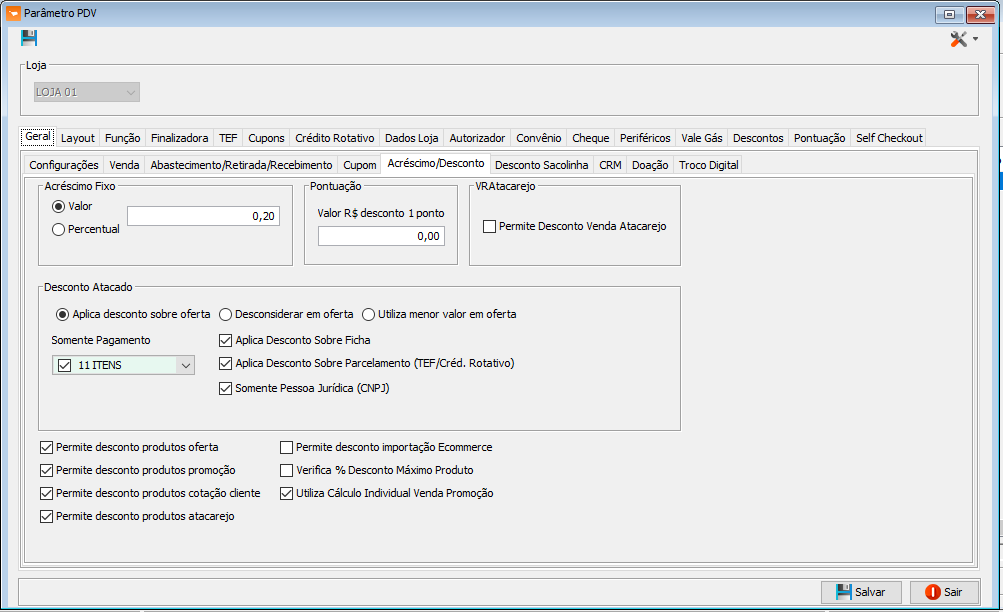This screenshot has height=612, width=1003.
Task: Click the orange app icon in title bar
Action: tap(14, 13)
